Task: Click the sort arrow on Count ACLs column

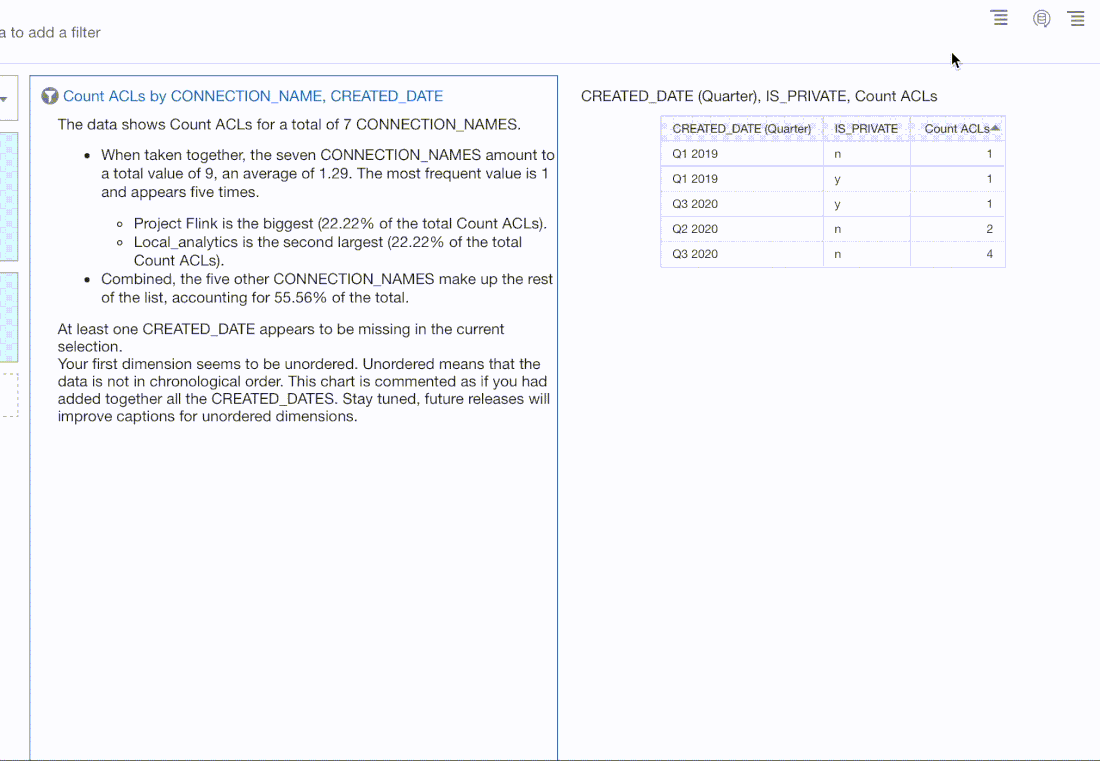Action: [995, 128]
